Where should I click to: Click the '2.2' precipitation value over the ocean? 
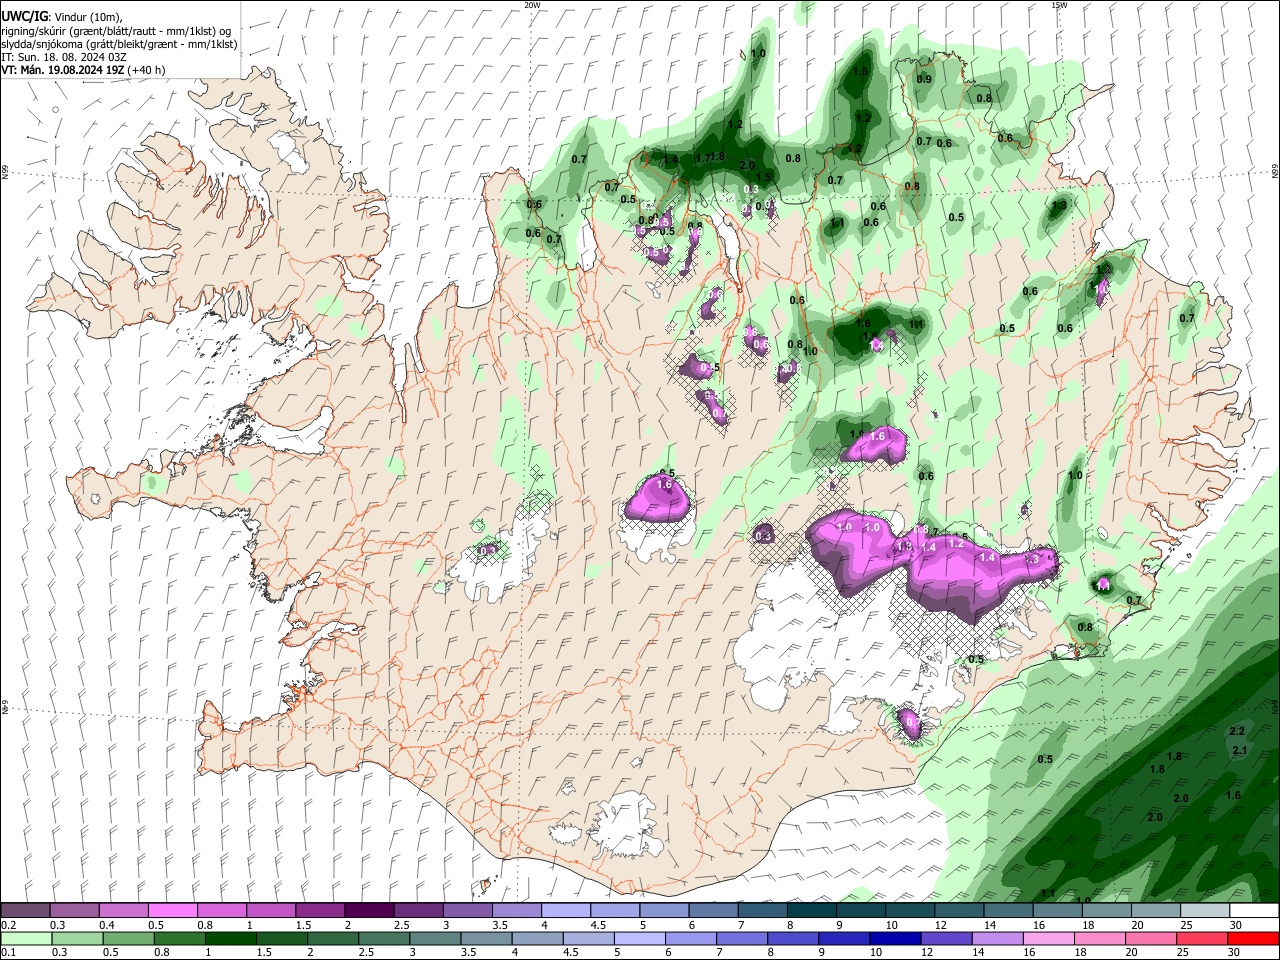[1237, 732]
